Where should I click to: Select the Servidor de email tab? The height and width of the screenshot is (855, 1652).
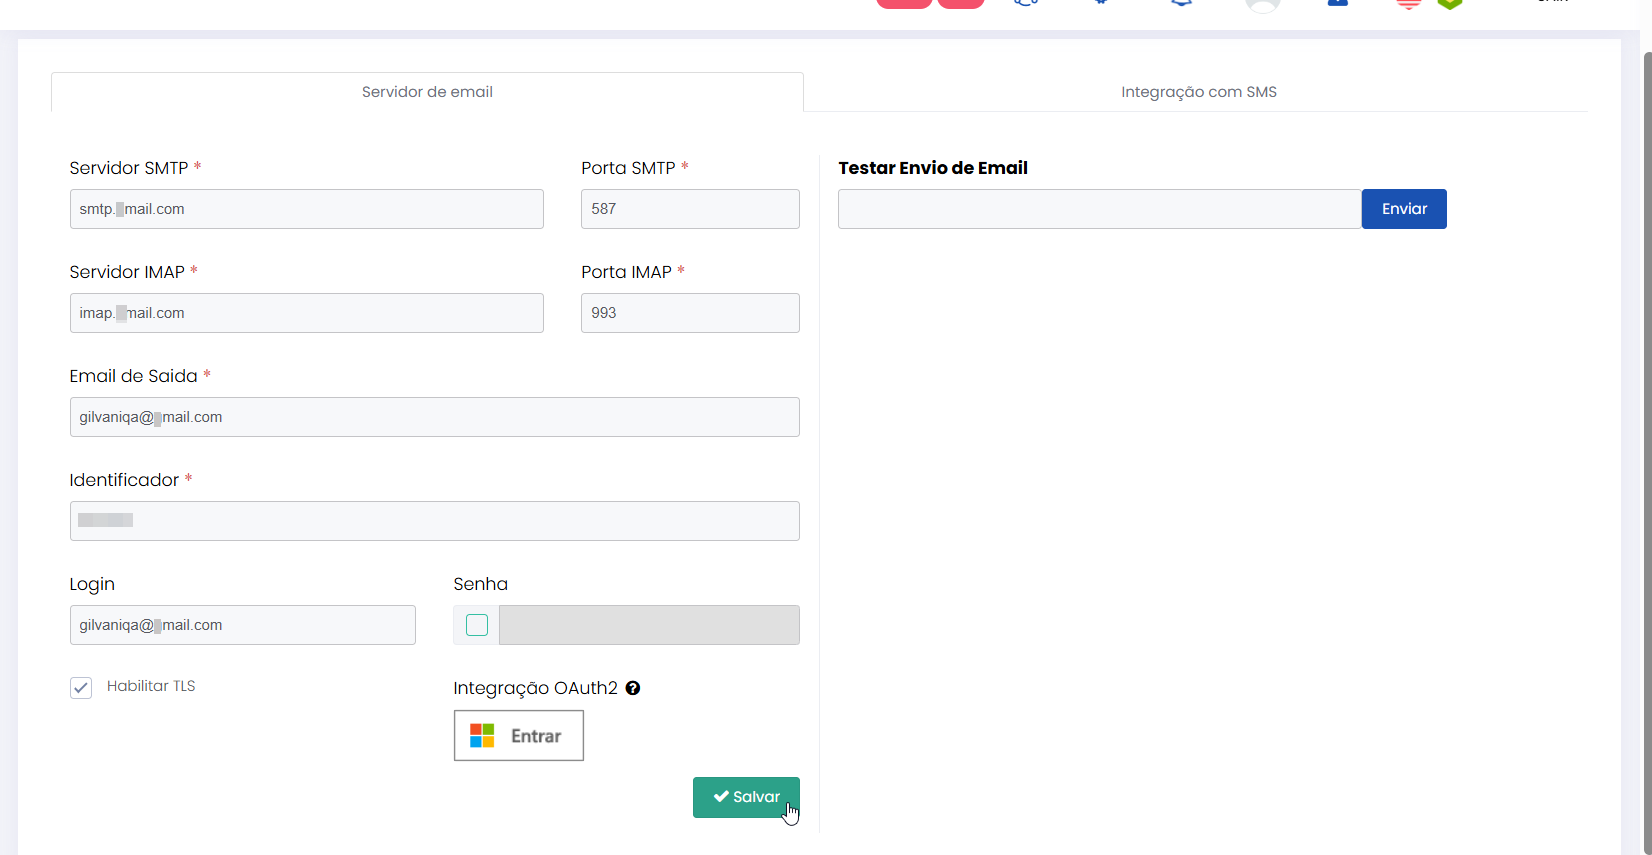427,92
